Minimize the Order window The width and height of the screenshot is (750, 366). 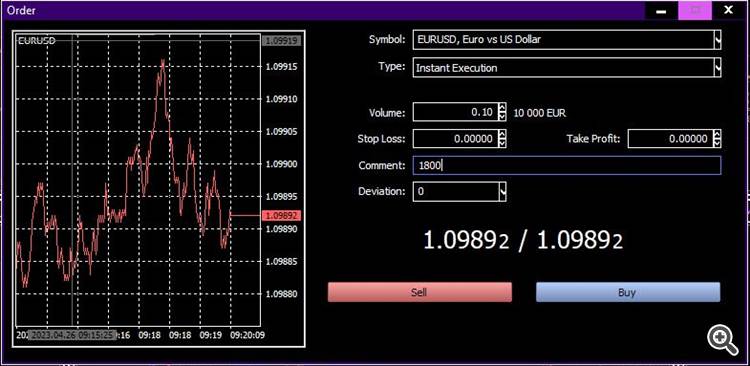pos(662,11)
